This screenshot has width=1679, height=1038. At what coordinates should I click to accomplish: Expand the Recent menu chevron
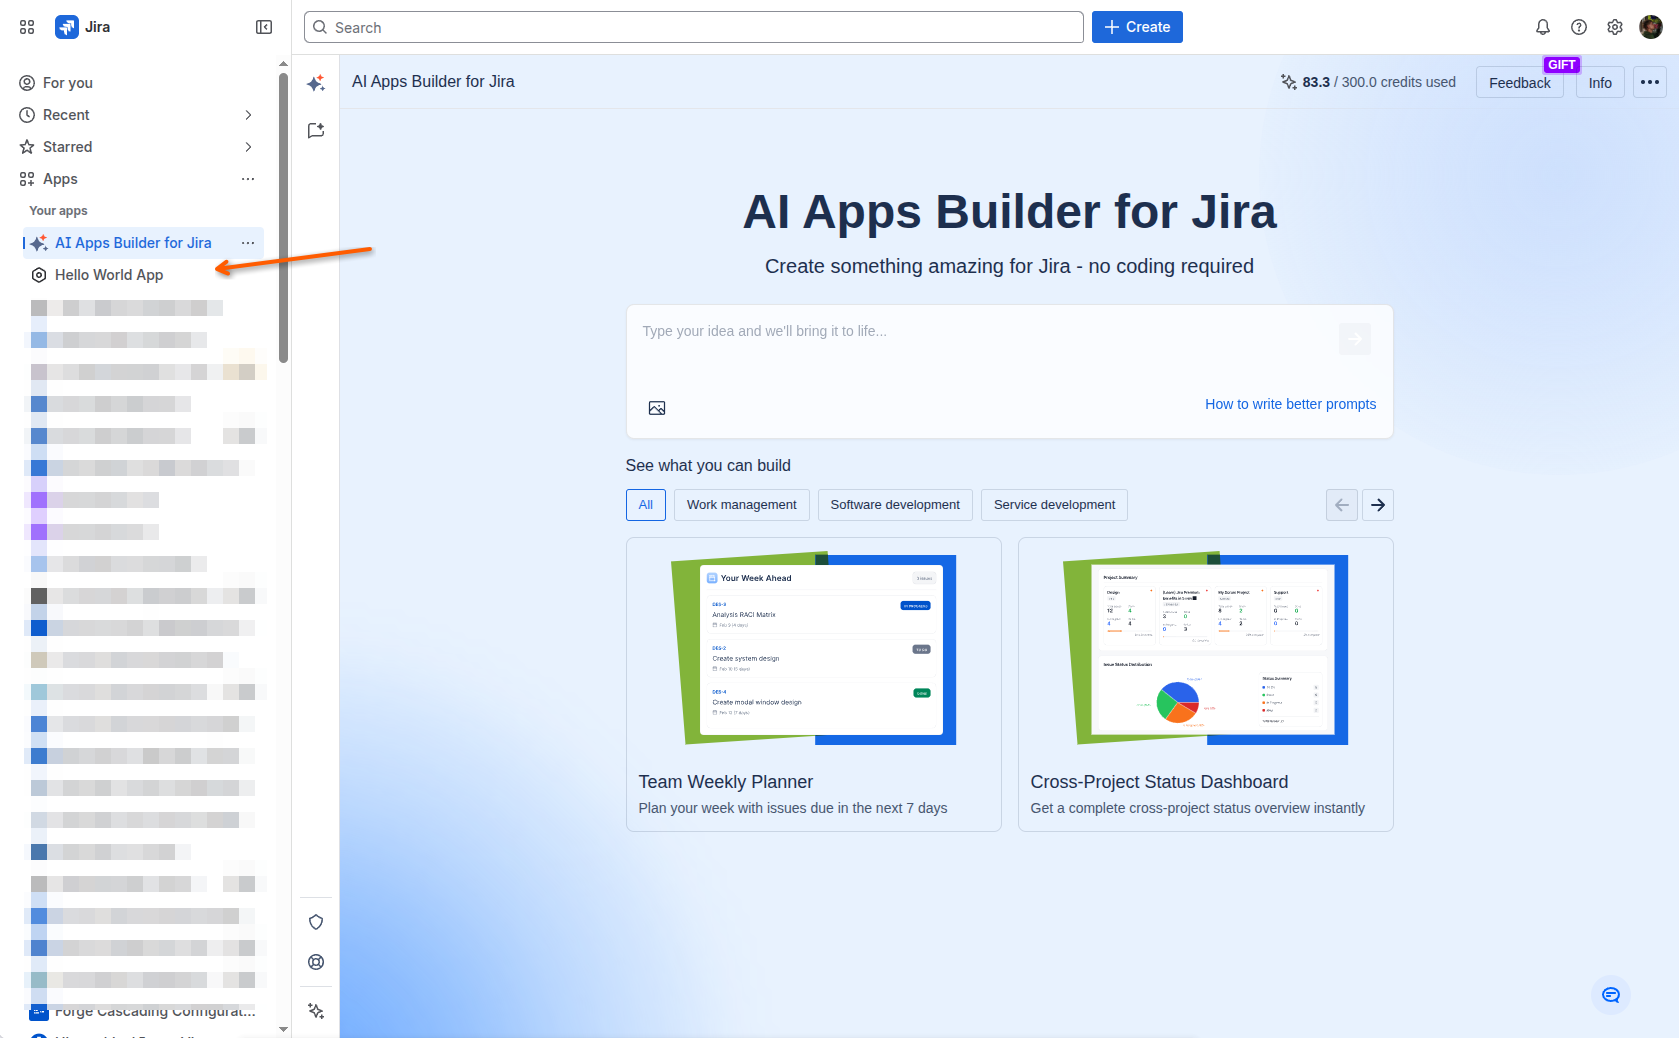point(248,115)
